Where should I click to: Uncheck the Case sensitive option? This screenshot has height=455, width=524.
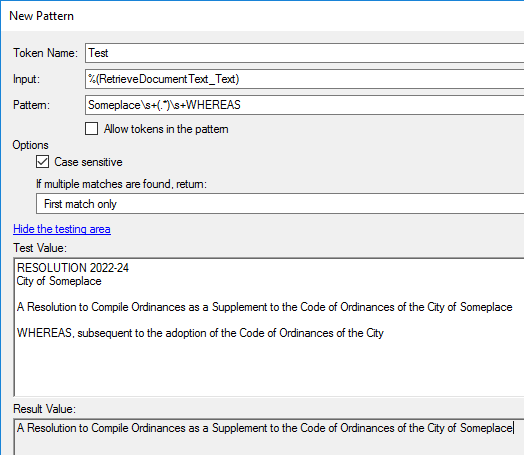point(42,162)
